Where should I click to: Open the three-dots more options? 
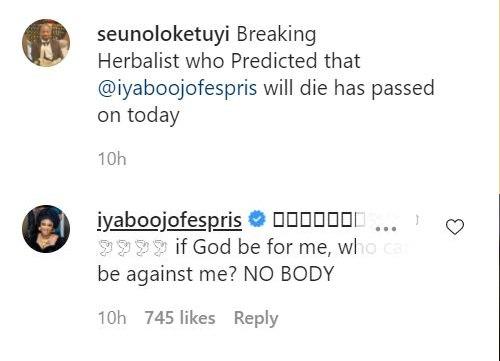[386, 229]
